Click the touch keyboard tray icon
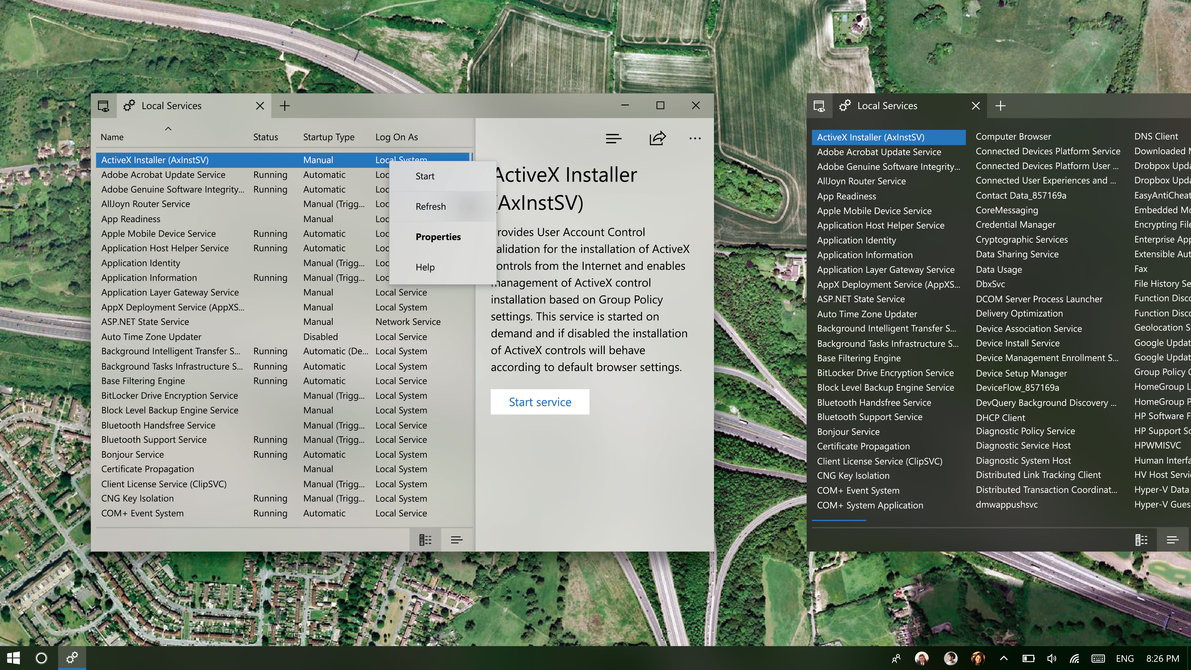The image size is (1191, 670). click(1098, 659)
